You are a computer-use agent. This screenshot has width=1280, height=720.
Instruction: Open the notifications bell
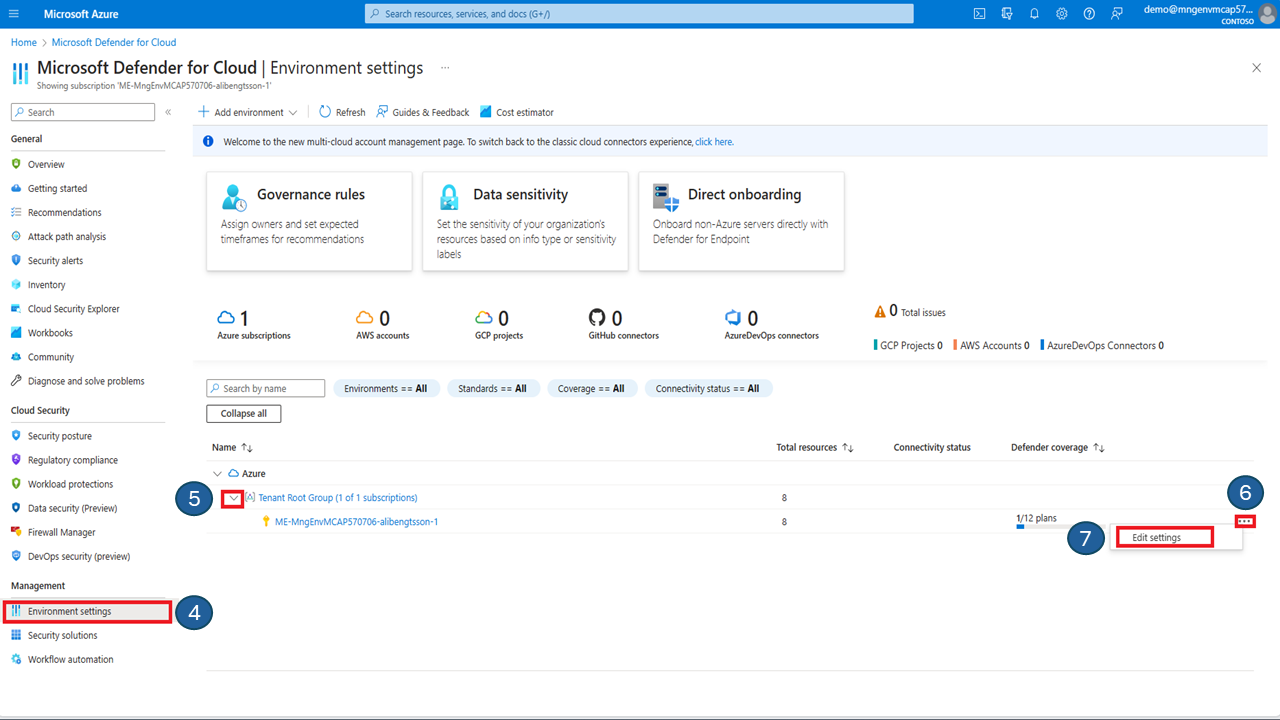tap(1034, 14)
